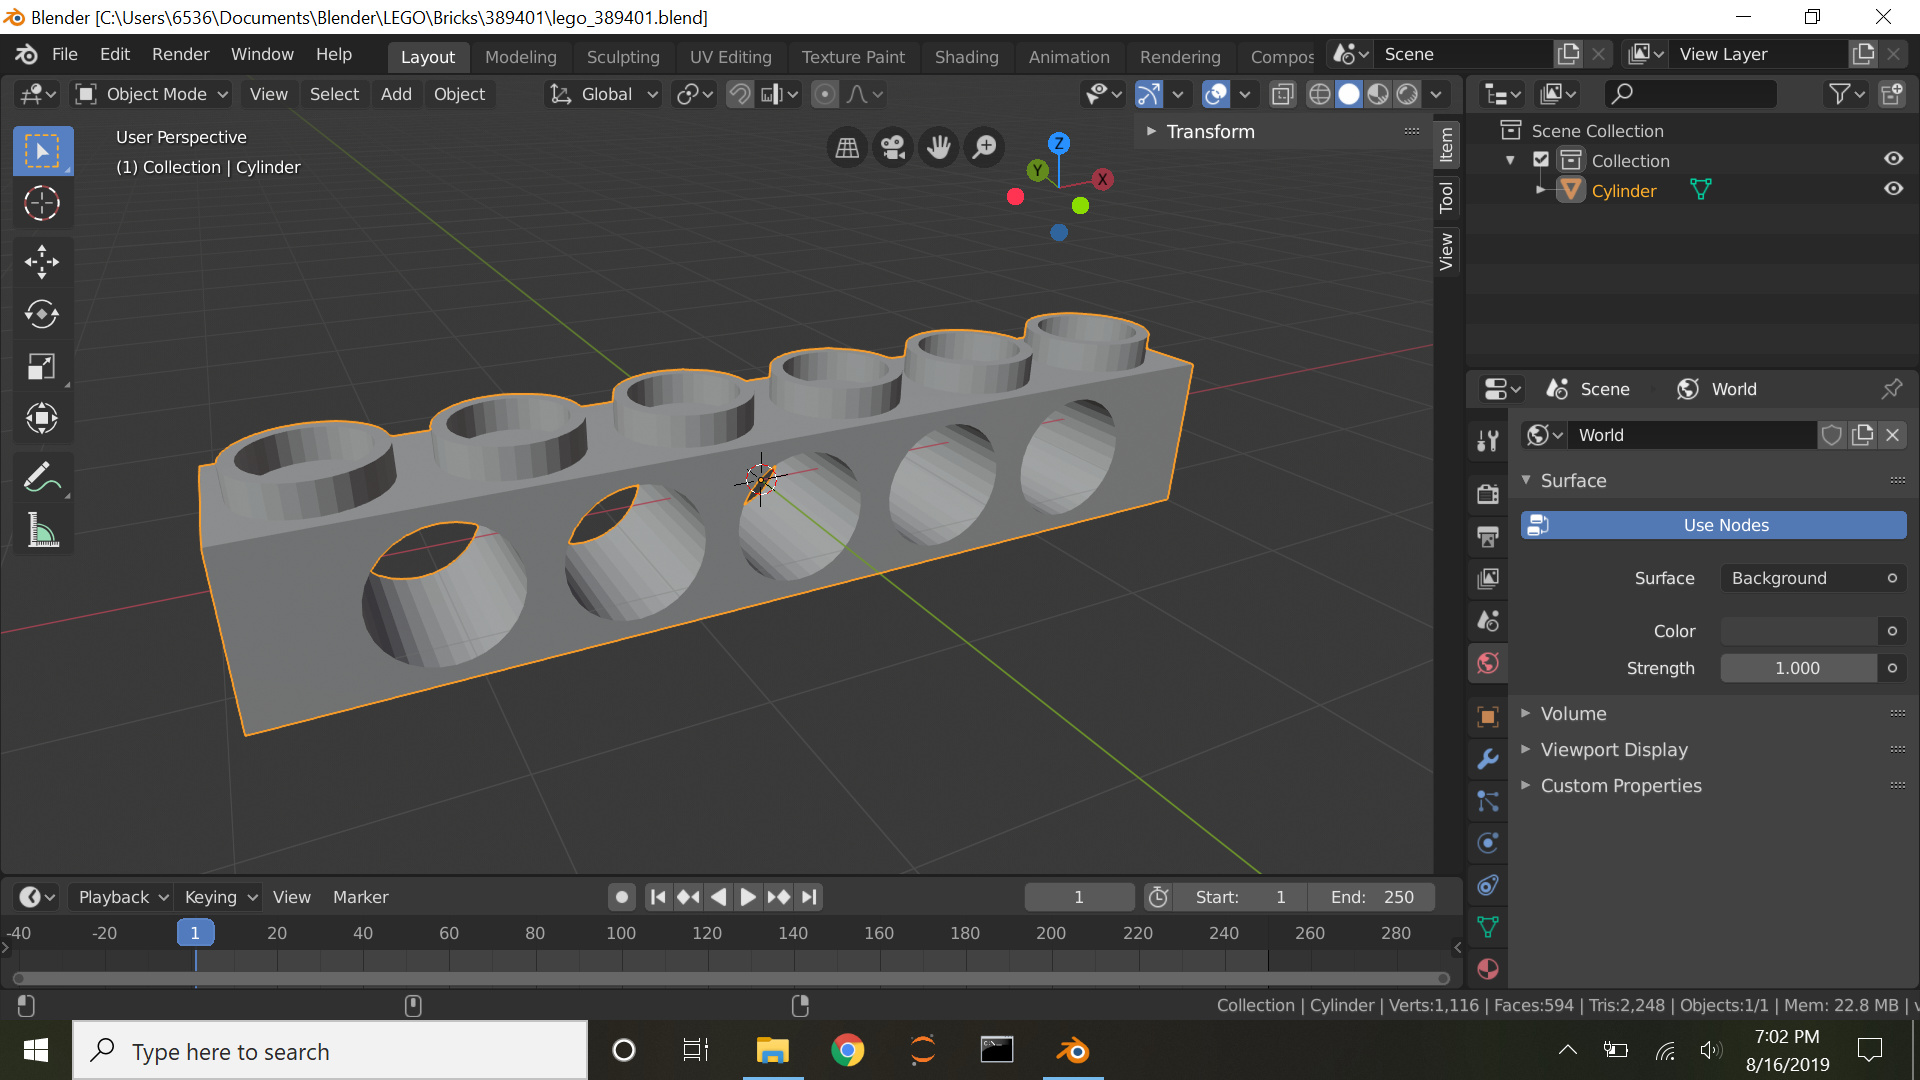
Task: Select the Move tool in the toolbar
Action: click(x=42, y=262)
